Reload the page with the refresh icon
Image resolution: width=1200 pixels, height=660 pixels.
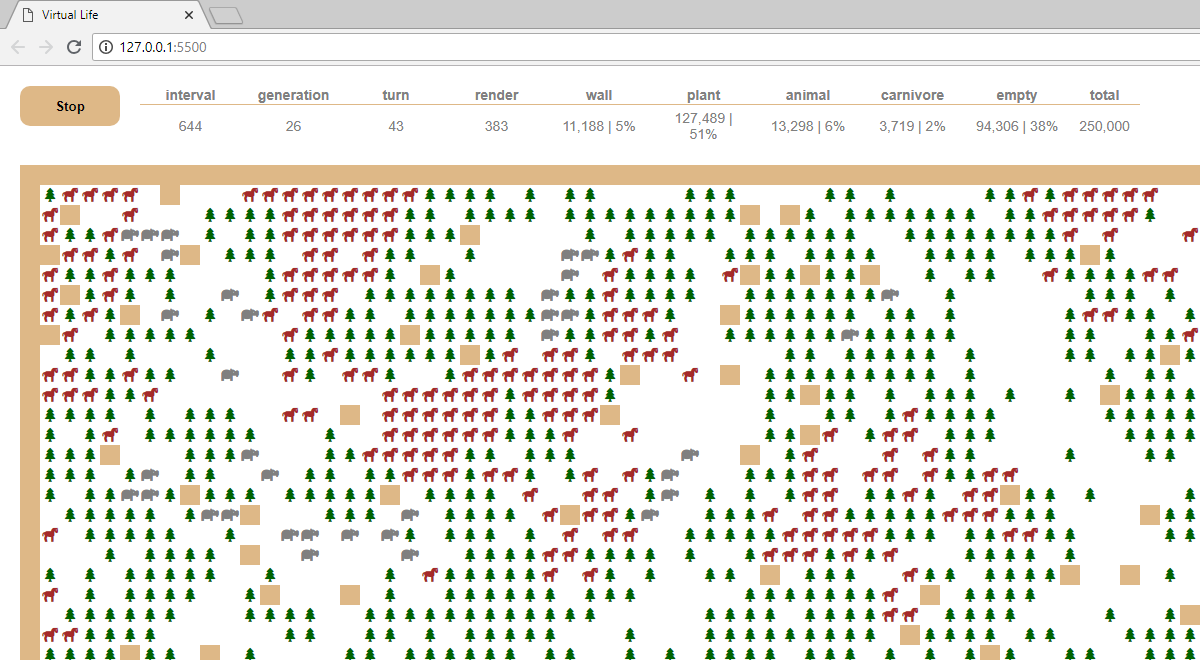73,47
